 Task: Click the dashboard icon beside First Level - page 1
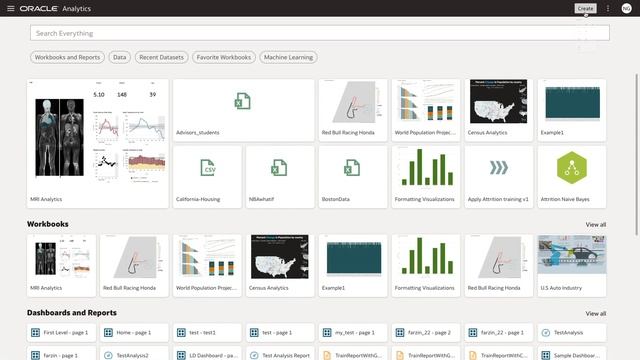pyautogui.click(x=36, y=333)
